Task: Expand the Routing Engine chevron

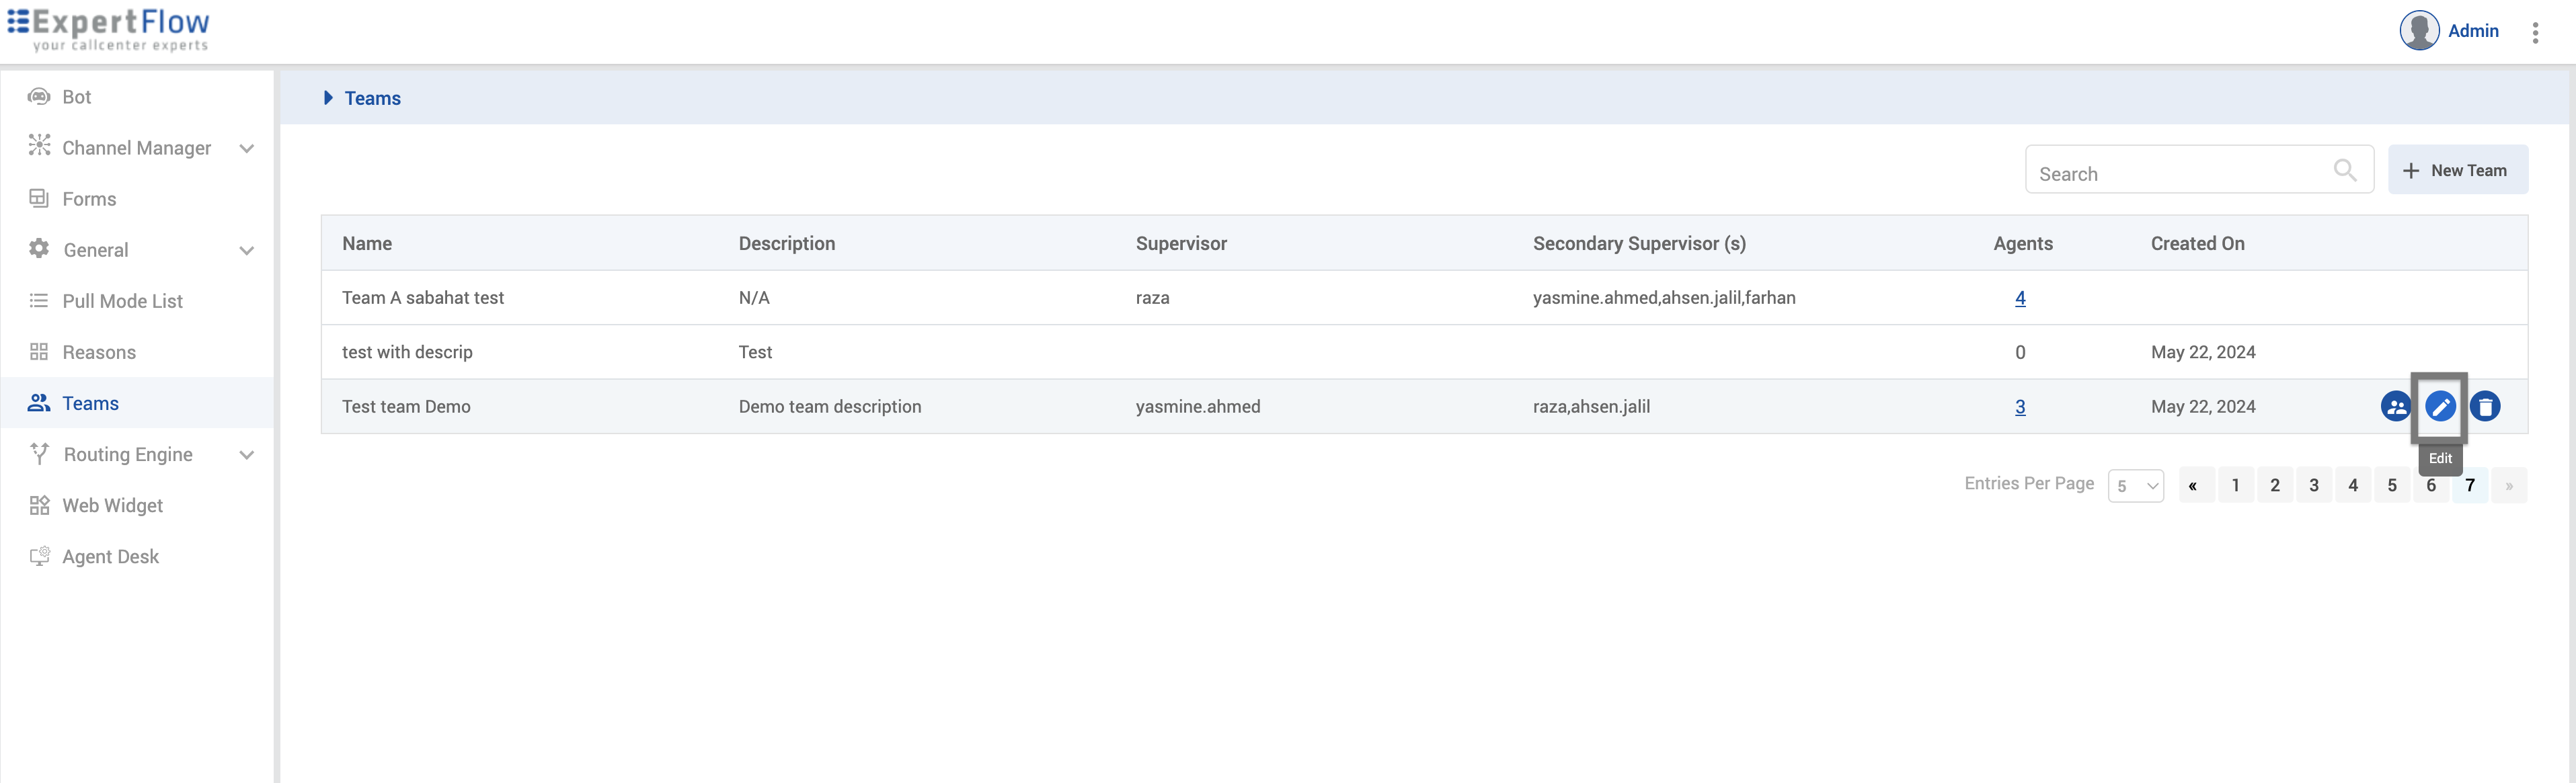Action: tap(247, 455)
